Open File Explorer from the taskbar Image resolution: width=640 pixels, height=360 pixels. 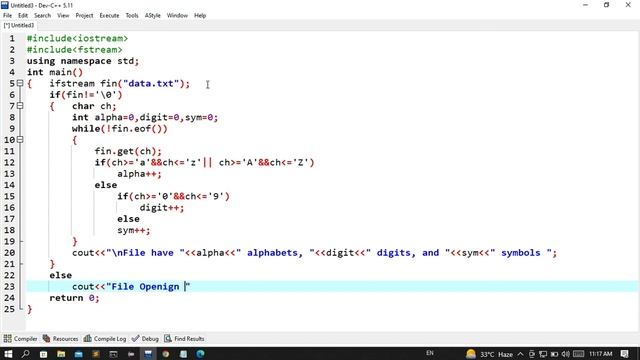pos(61,354)
